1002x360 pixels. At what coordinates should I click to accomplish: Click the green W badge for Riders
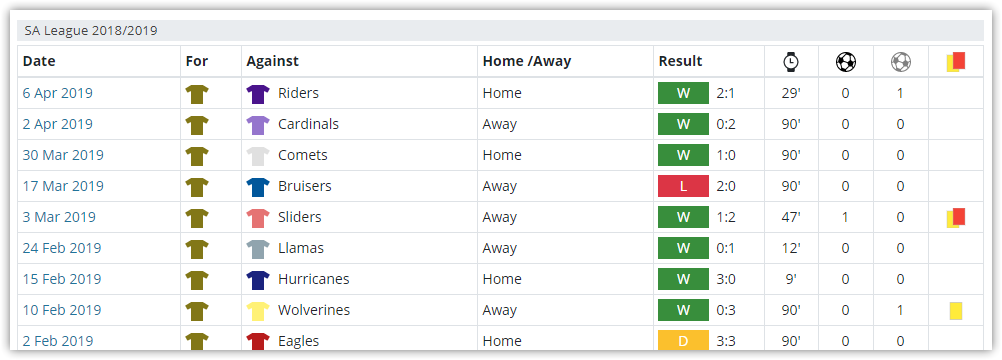[x=683, y=93]
